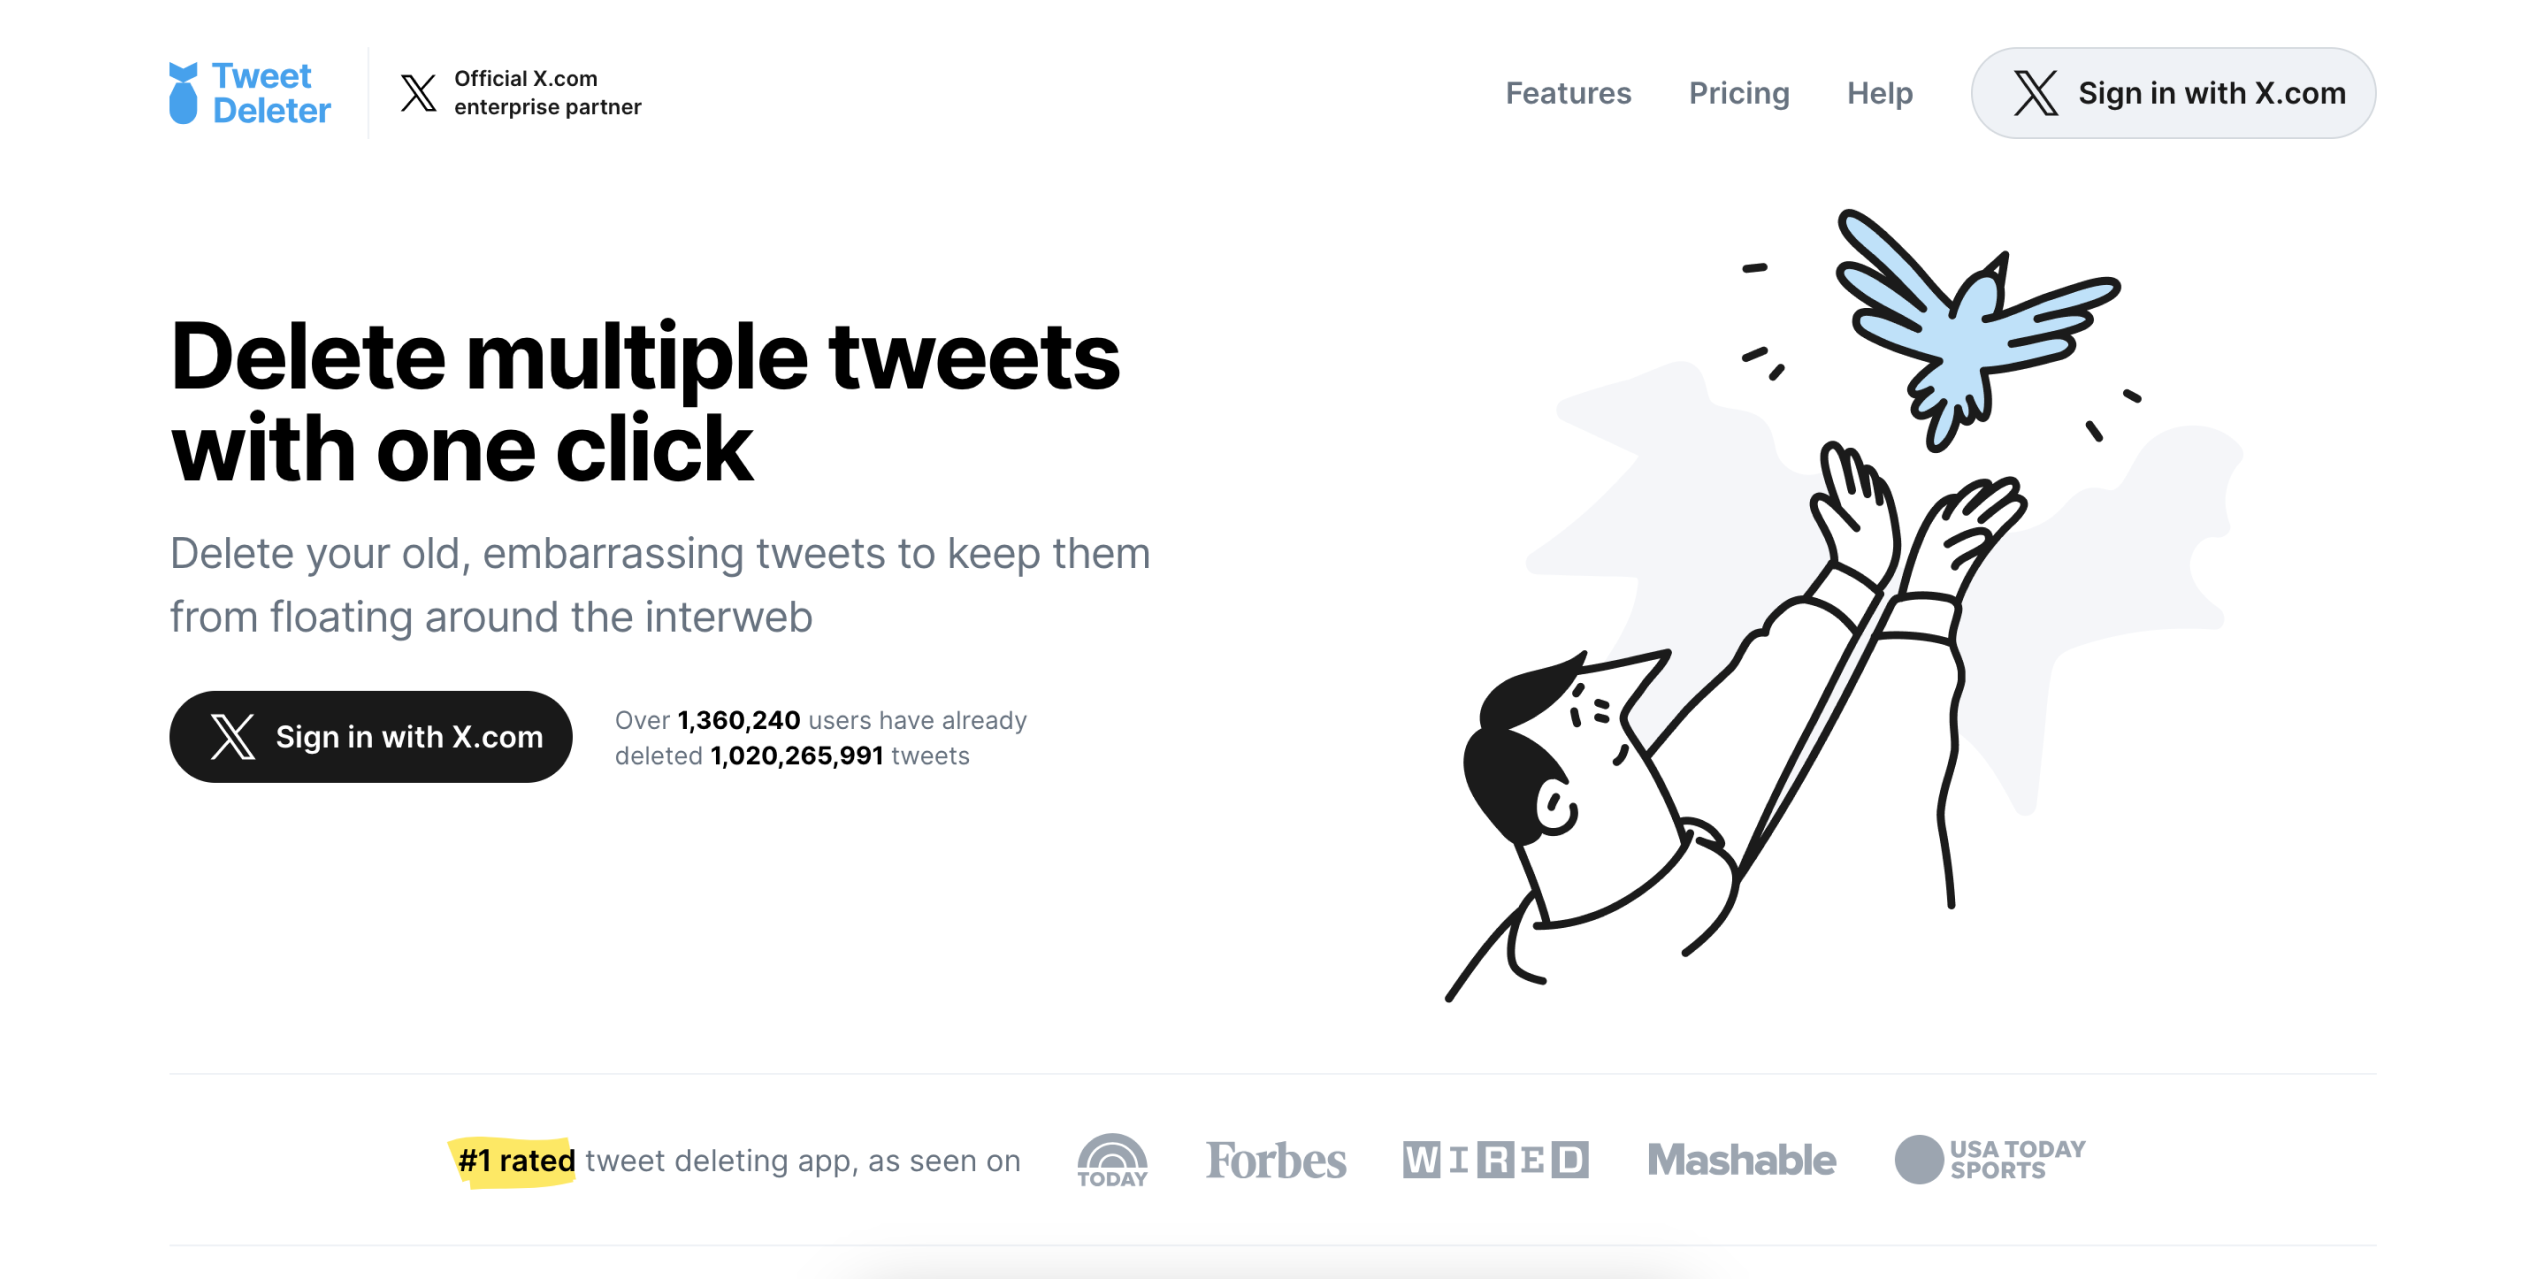Screen dimensions: 2541x1279
Task: Select the TODAY show logo
Action: click(1112, 1160)
